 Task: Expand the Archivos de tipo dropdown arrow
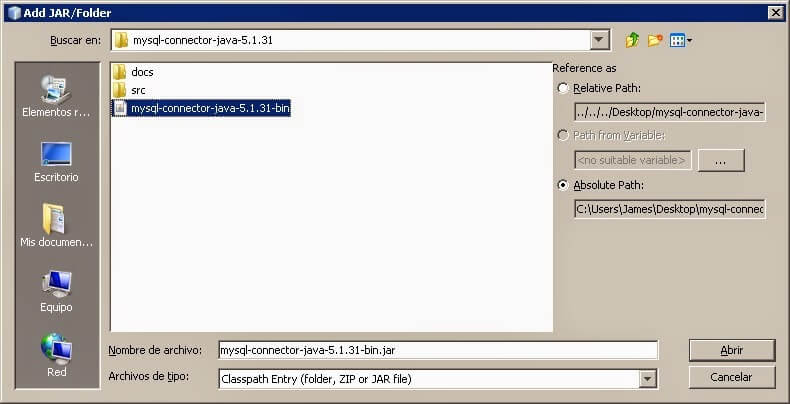pyautogui.click(x=648, y=379)
